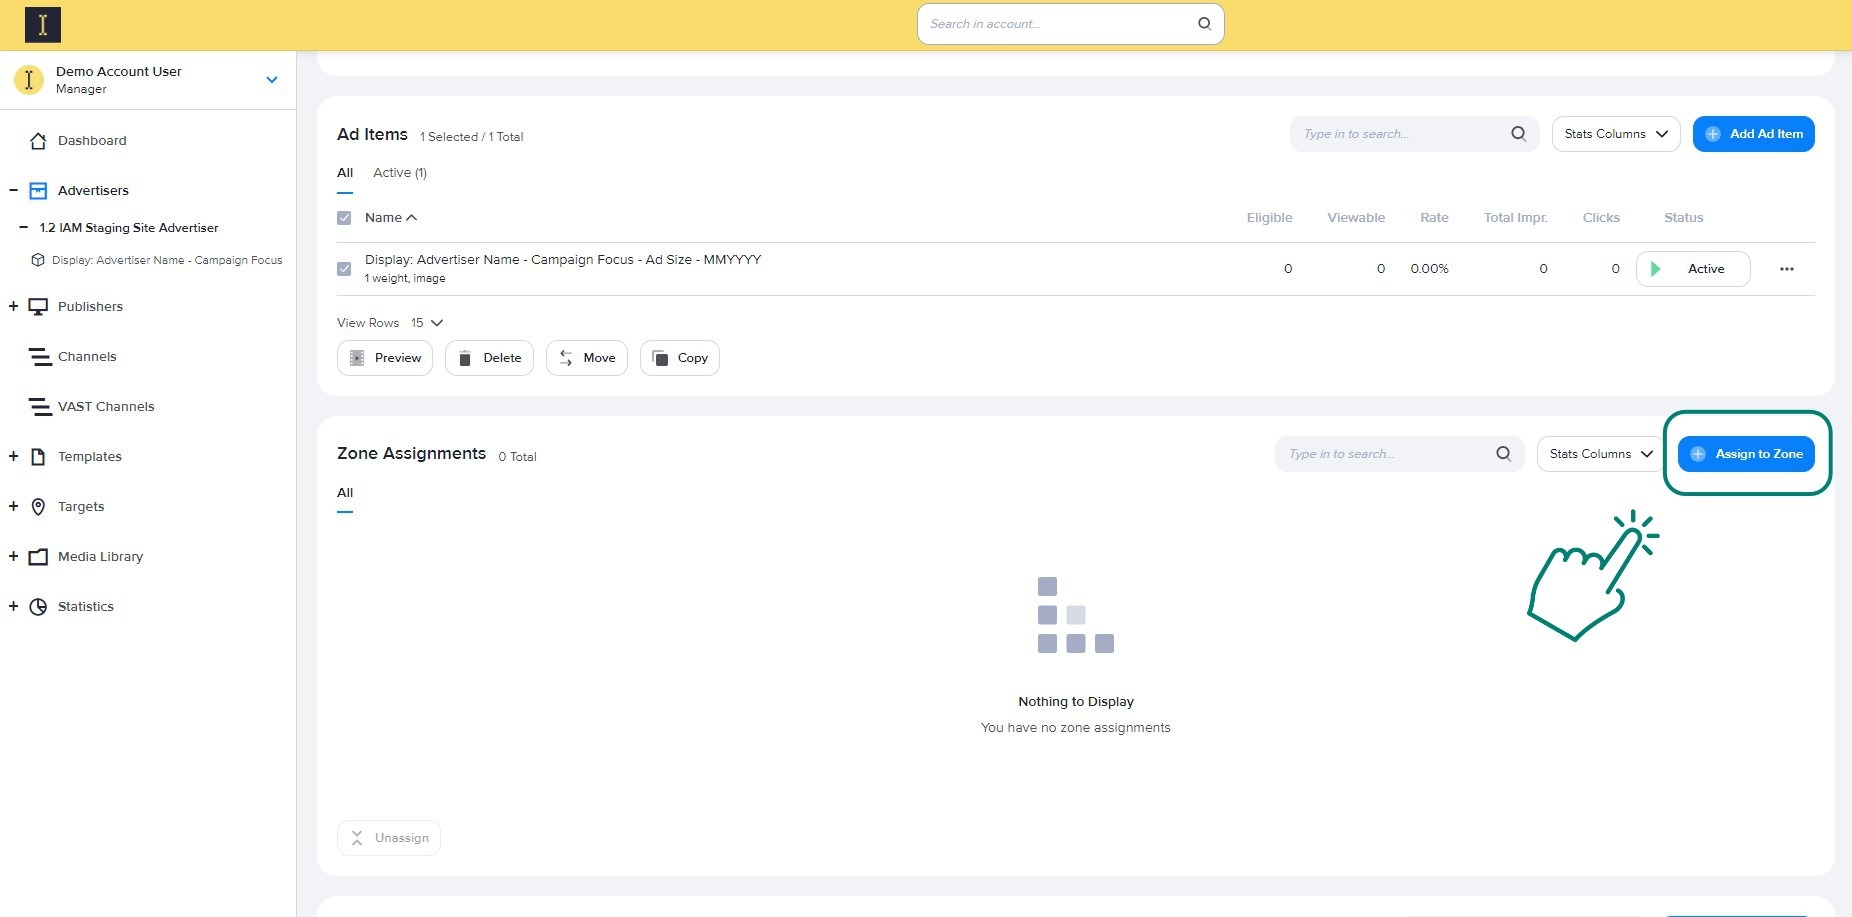Click the Media Library folder icon
The height and width of the screenshot is (917, 1852).
[x=38, y=557]
